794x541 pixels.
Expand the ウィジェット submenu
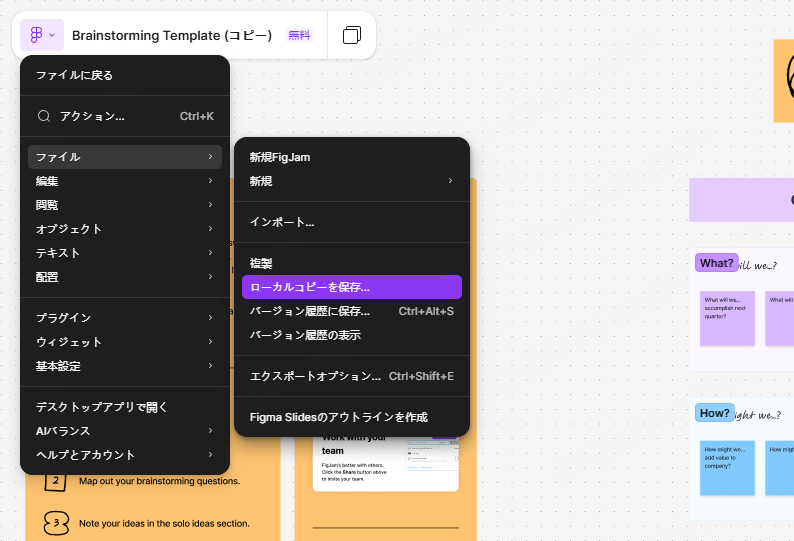click(125, 342)
